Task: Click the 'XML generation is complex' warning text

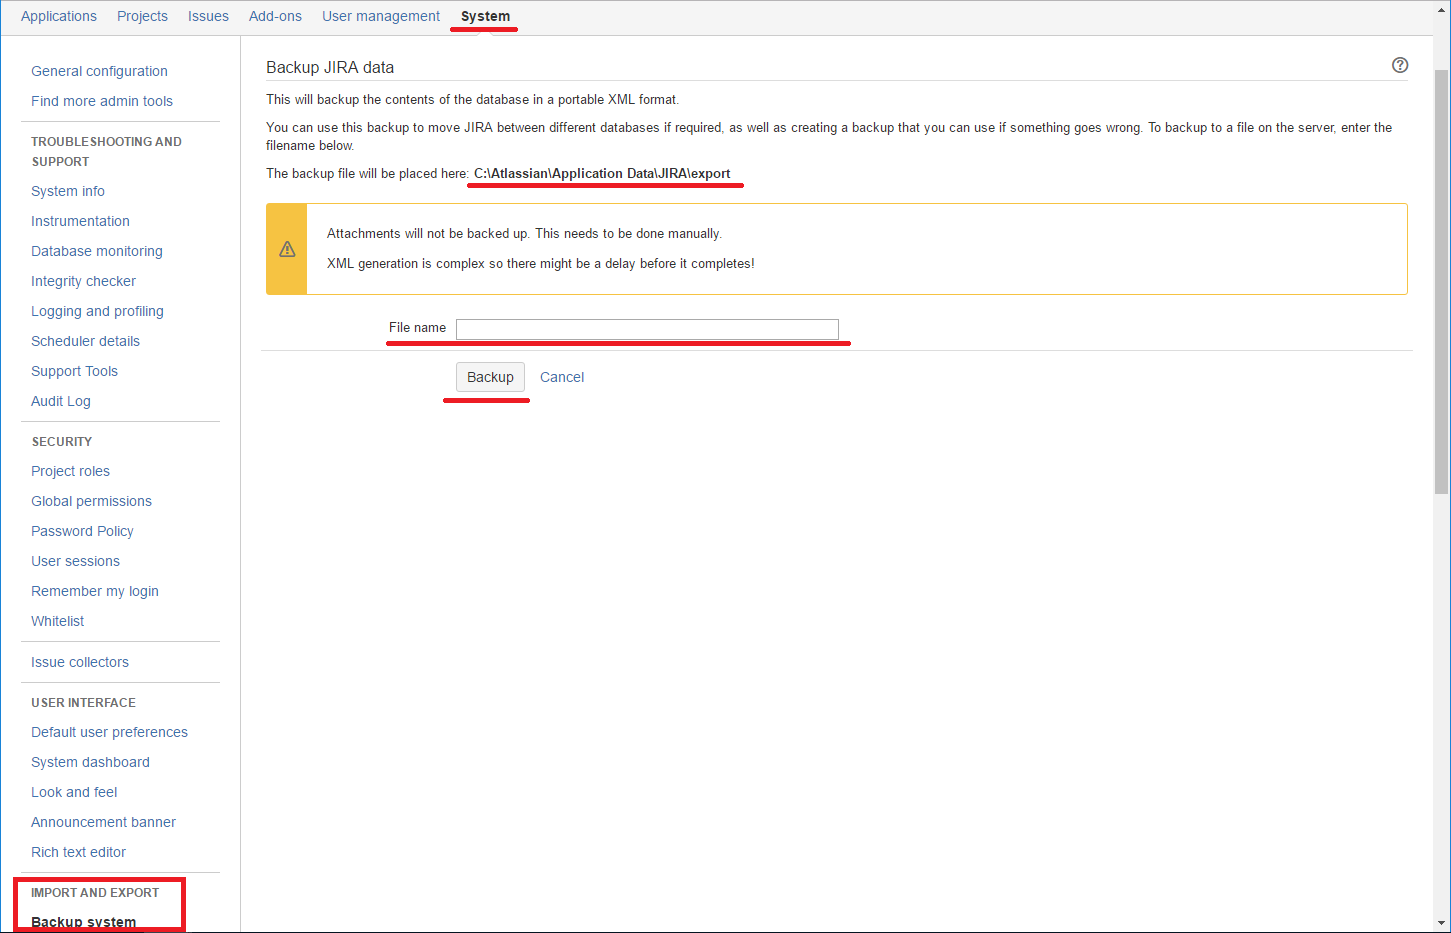Action: click(541, 263)
